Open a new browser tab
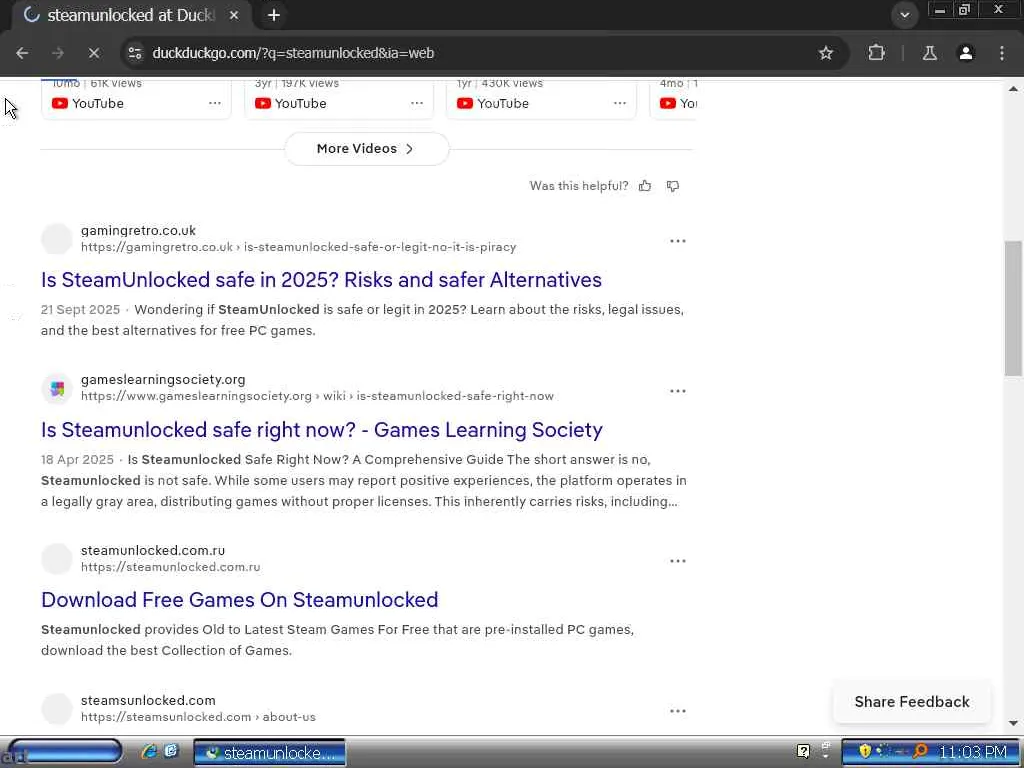 274,15
